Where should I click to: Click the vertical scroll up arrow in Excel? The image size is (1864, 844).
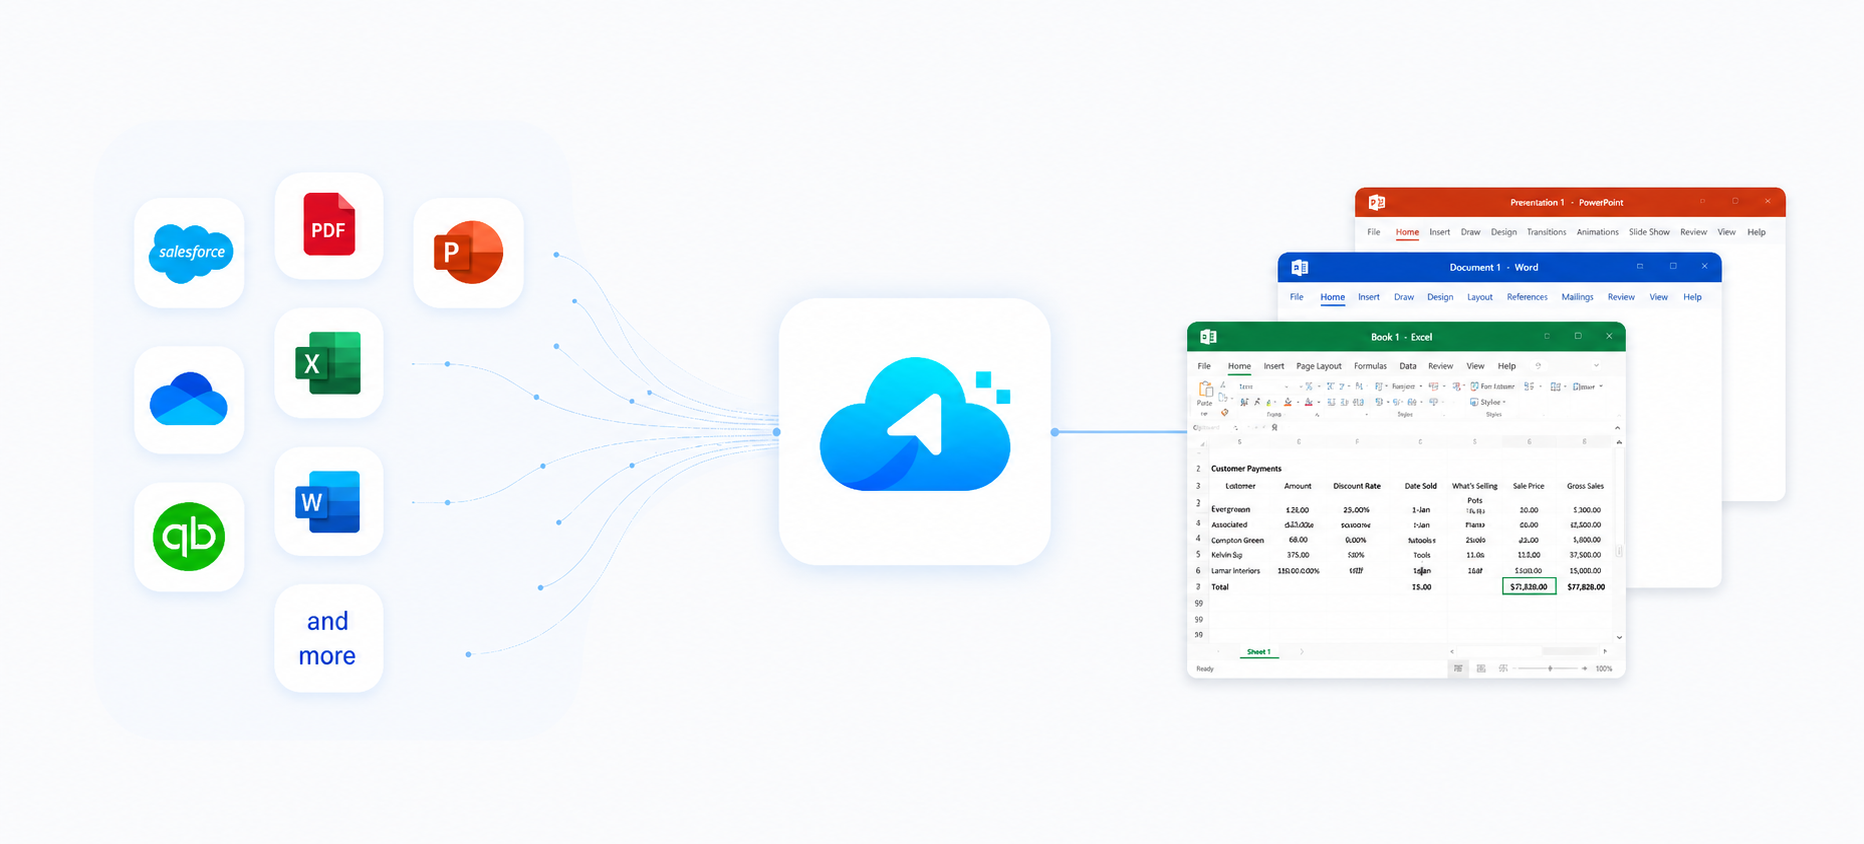1619,442
